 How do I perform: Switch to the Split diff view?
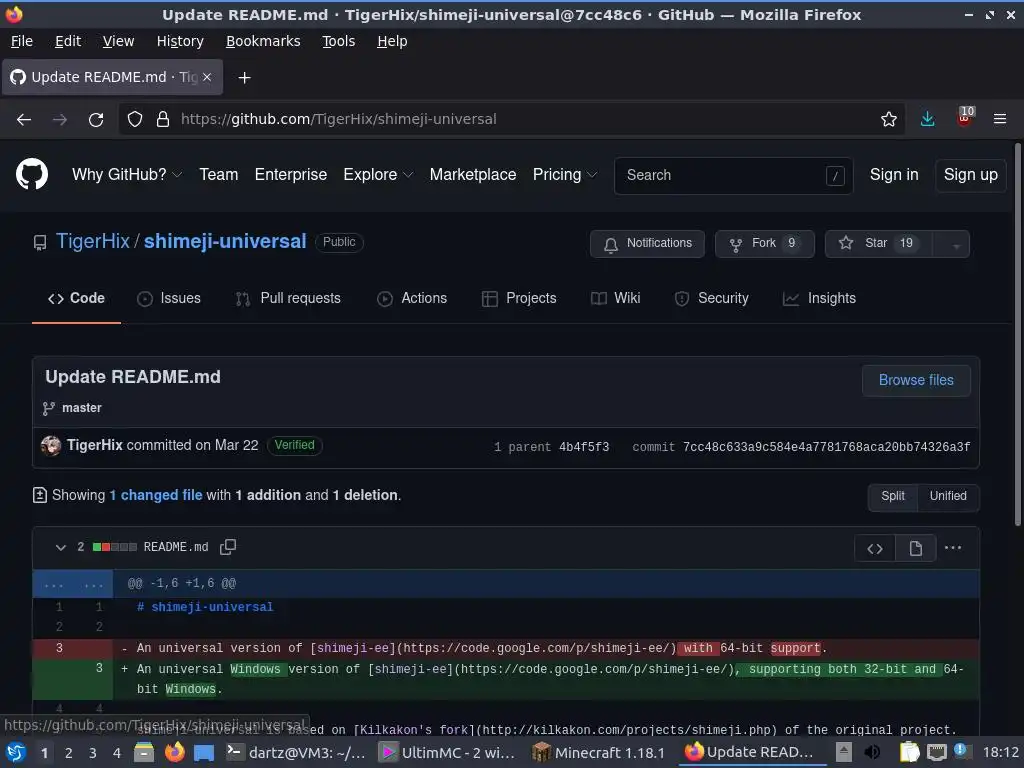point(893,496)
